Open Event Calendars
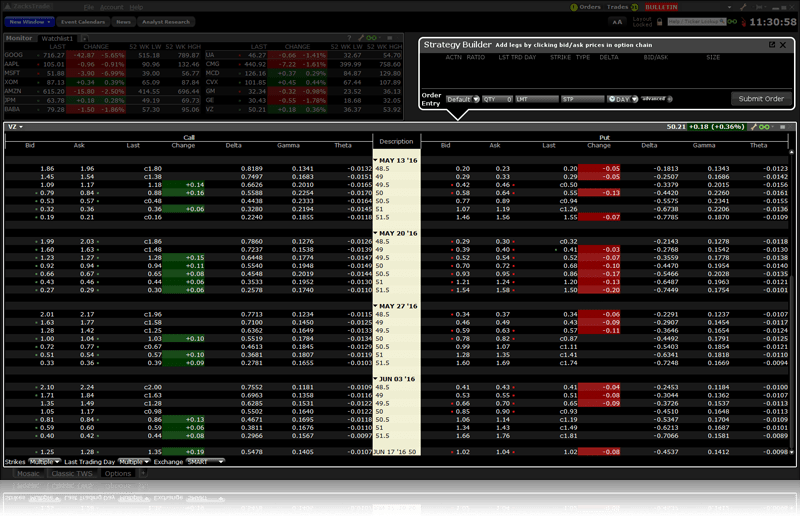Screen dimensions: 800x520 pos(83,22)
